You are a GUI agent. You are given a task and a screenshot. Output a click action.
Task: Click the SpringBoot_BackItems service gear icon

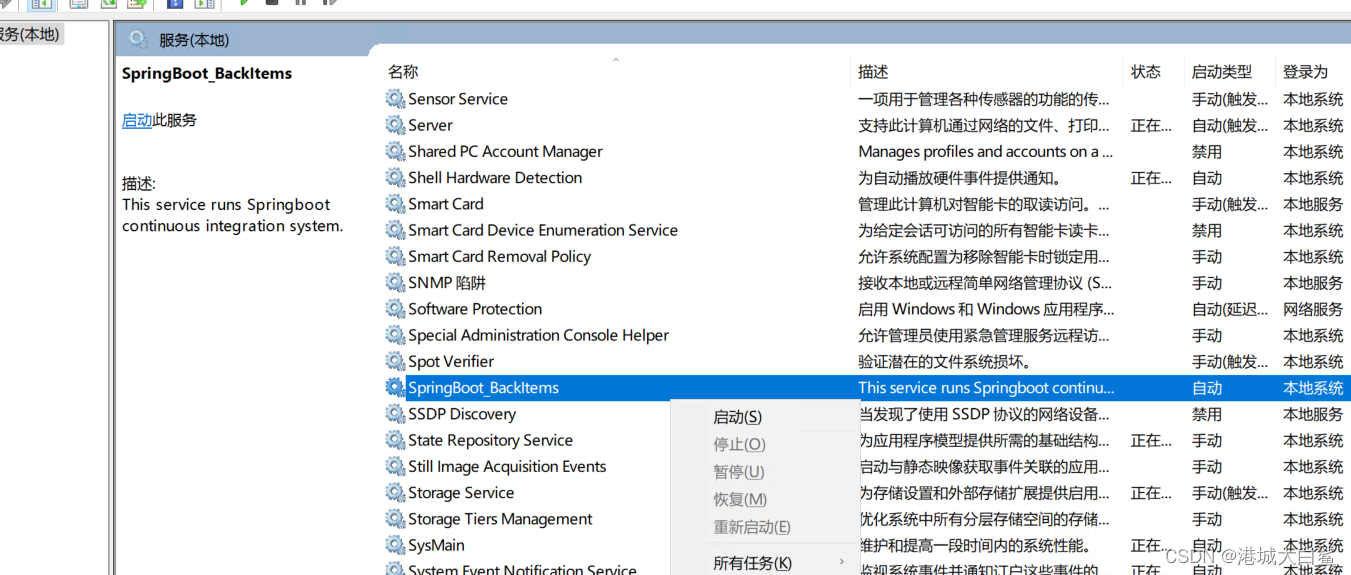point(396,388)
